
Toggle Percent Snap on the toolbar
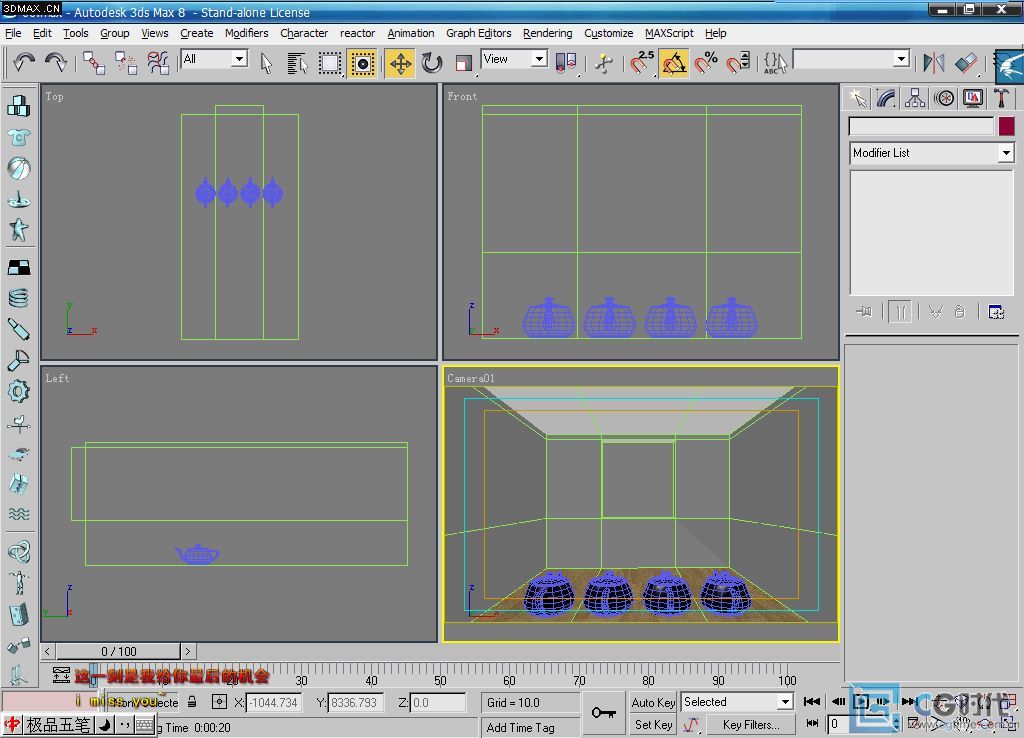pos(707,63)
